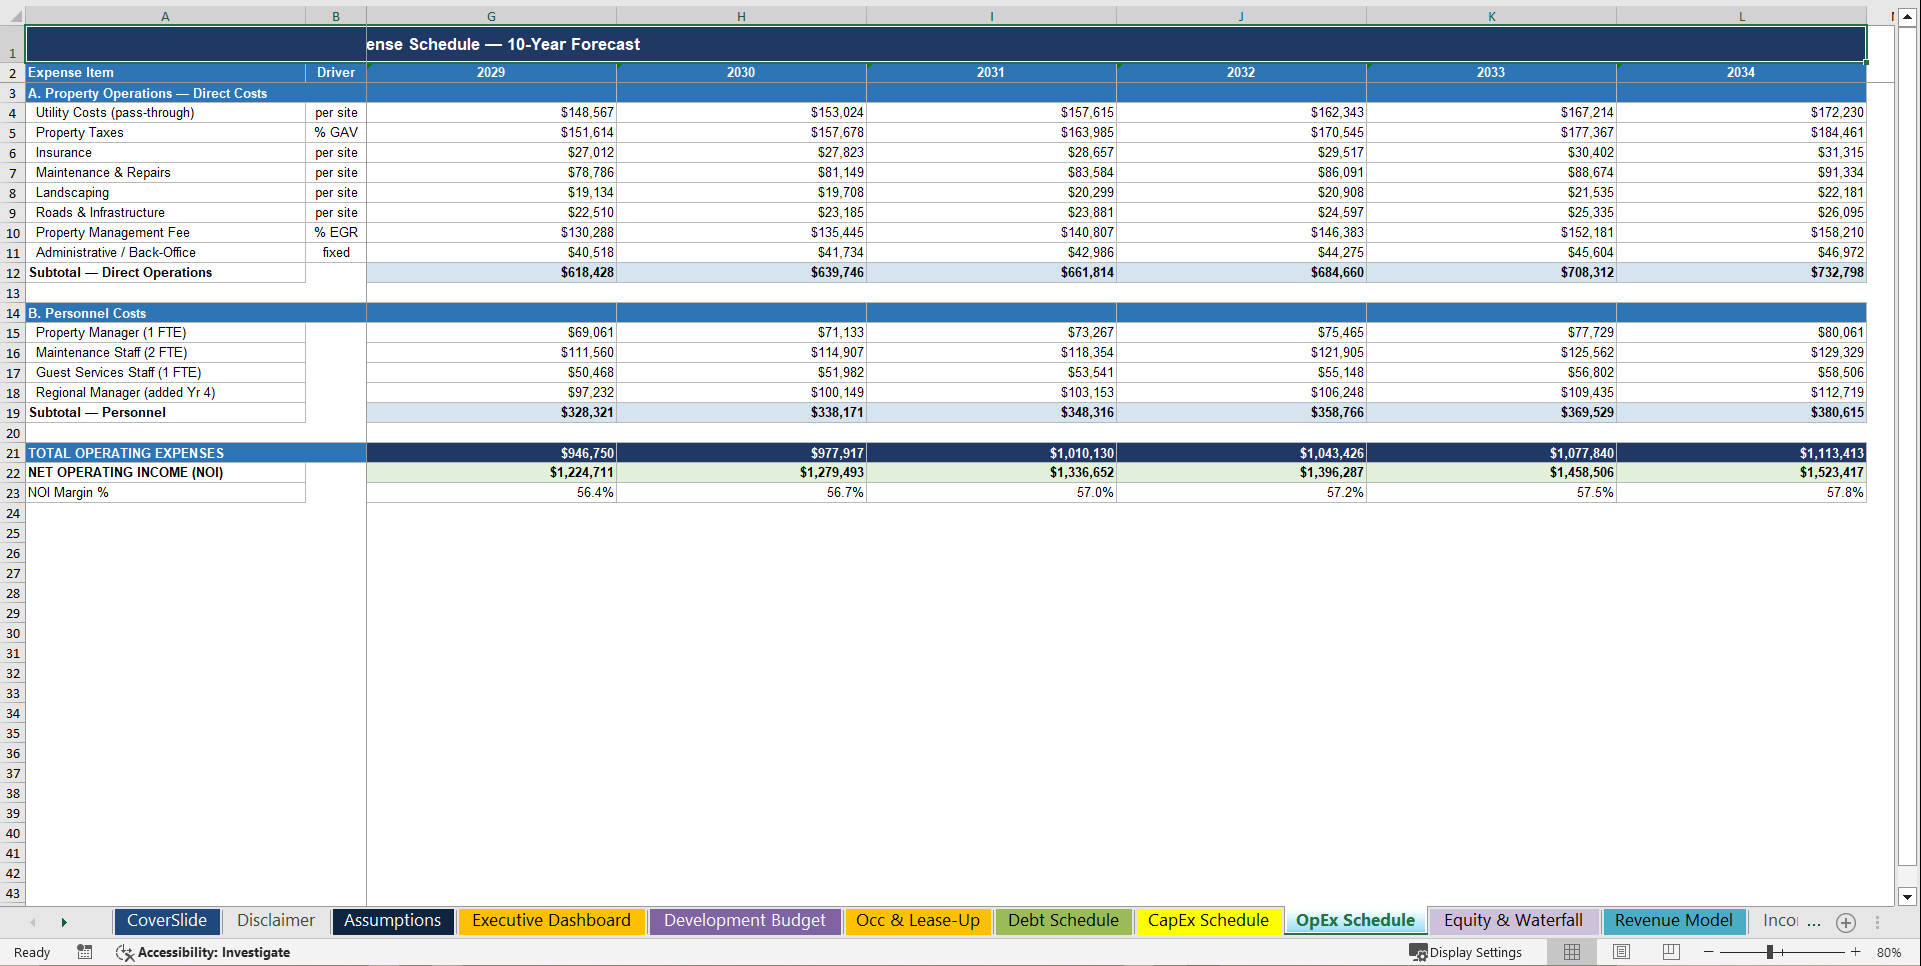Viewport: 1921px width, 966px height.
Task: Click the macro recording icon
Action: tap(84, 952)
